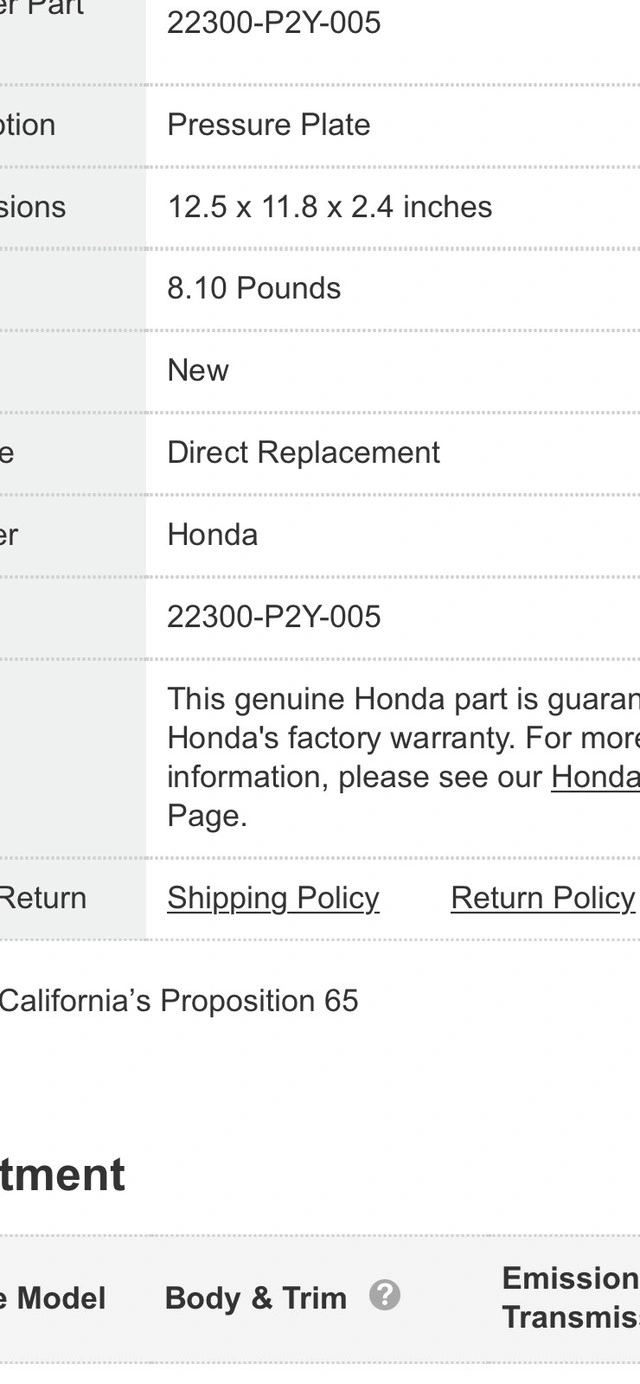The height and width of the screenshot is (1384, 640).
Task: Follow the underlined Honda warranty page link
Action: 595,777
